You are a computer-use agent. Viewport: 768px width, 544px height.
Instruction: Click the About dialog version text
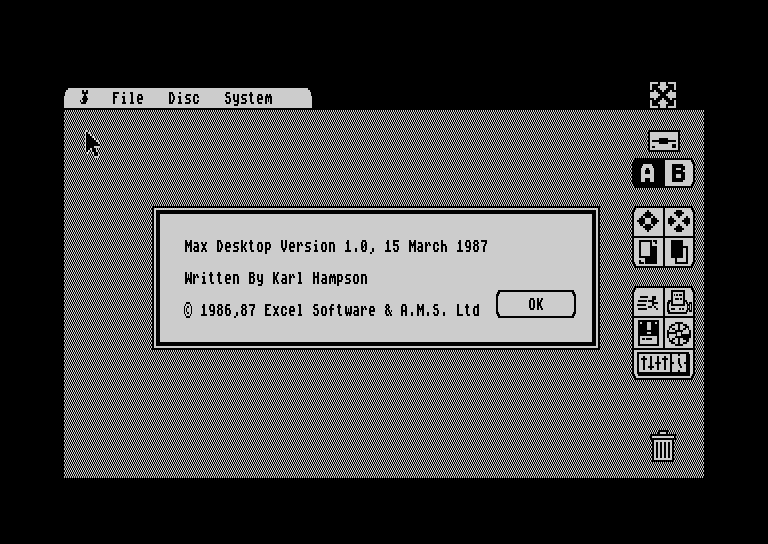pos(336,246)
